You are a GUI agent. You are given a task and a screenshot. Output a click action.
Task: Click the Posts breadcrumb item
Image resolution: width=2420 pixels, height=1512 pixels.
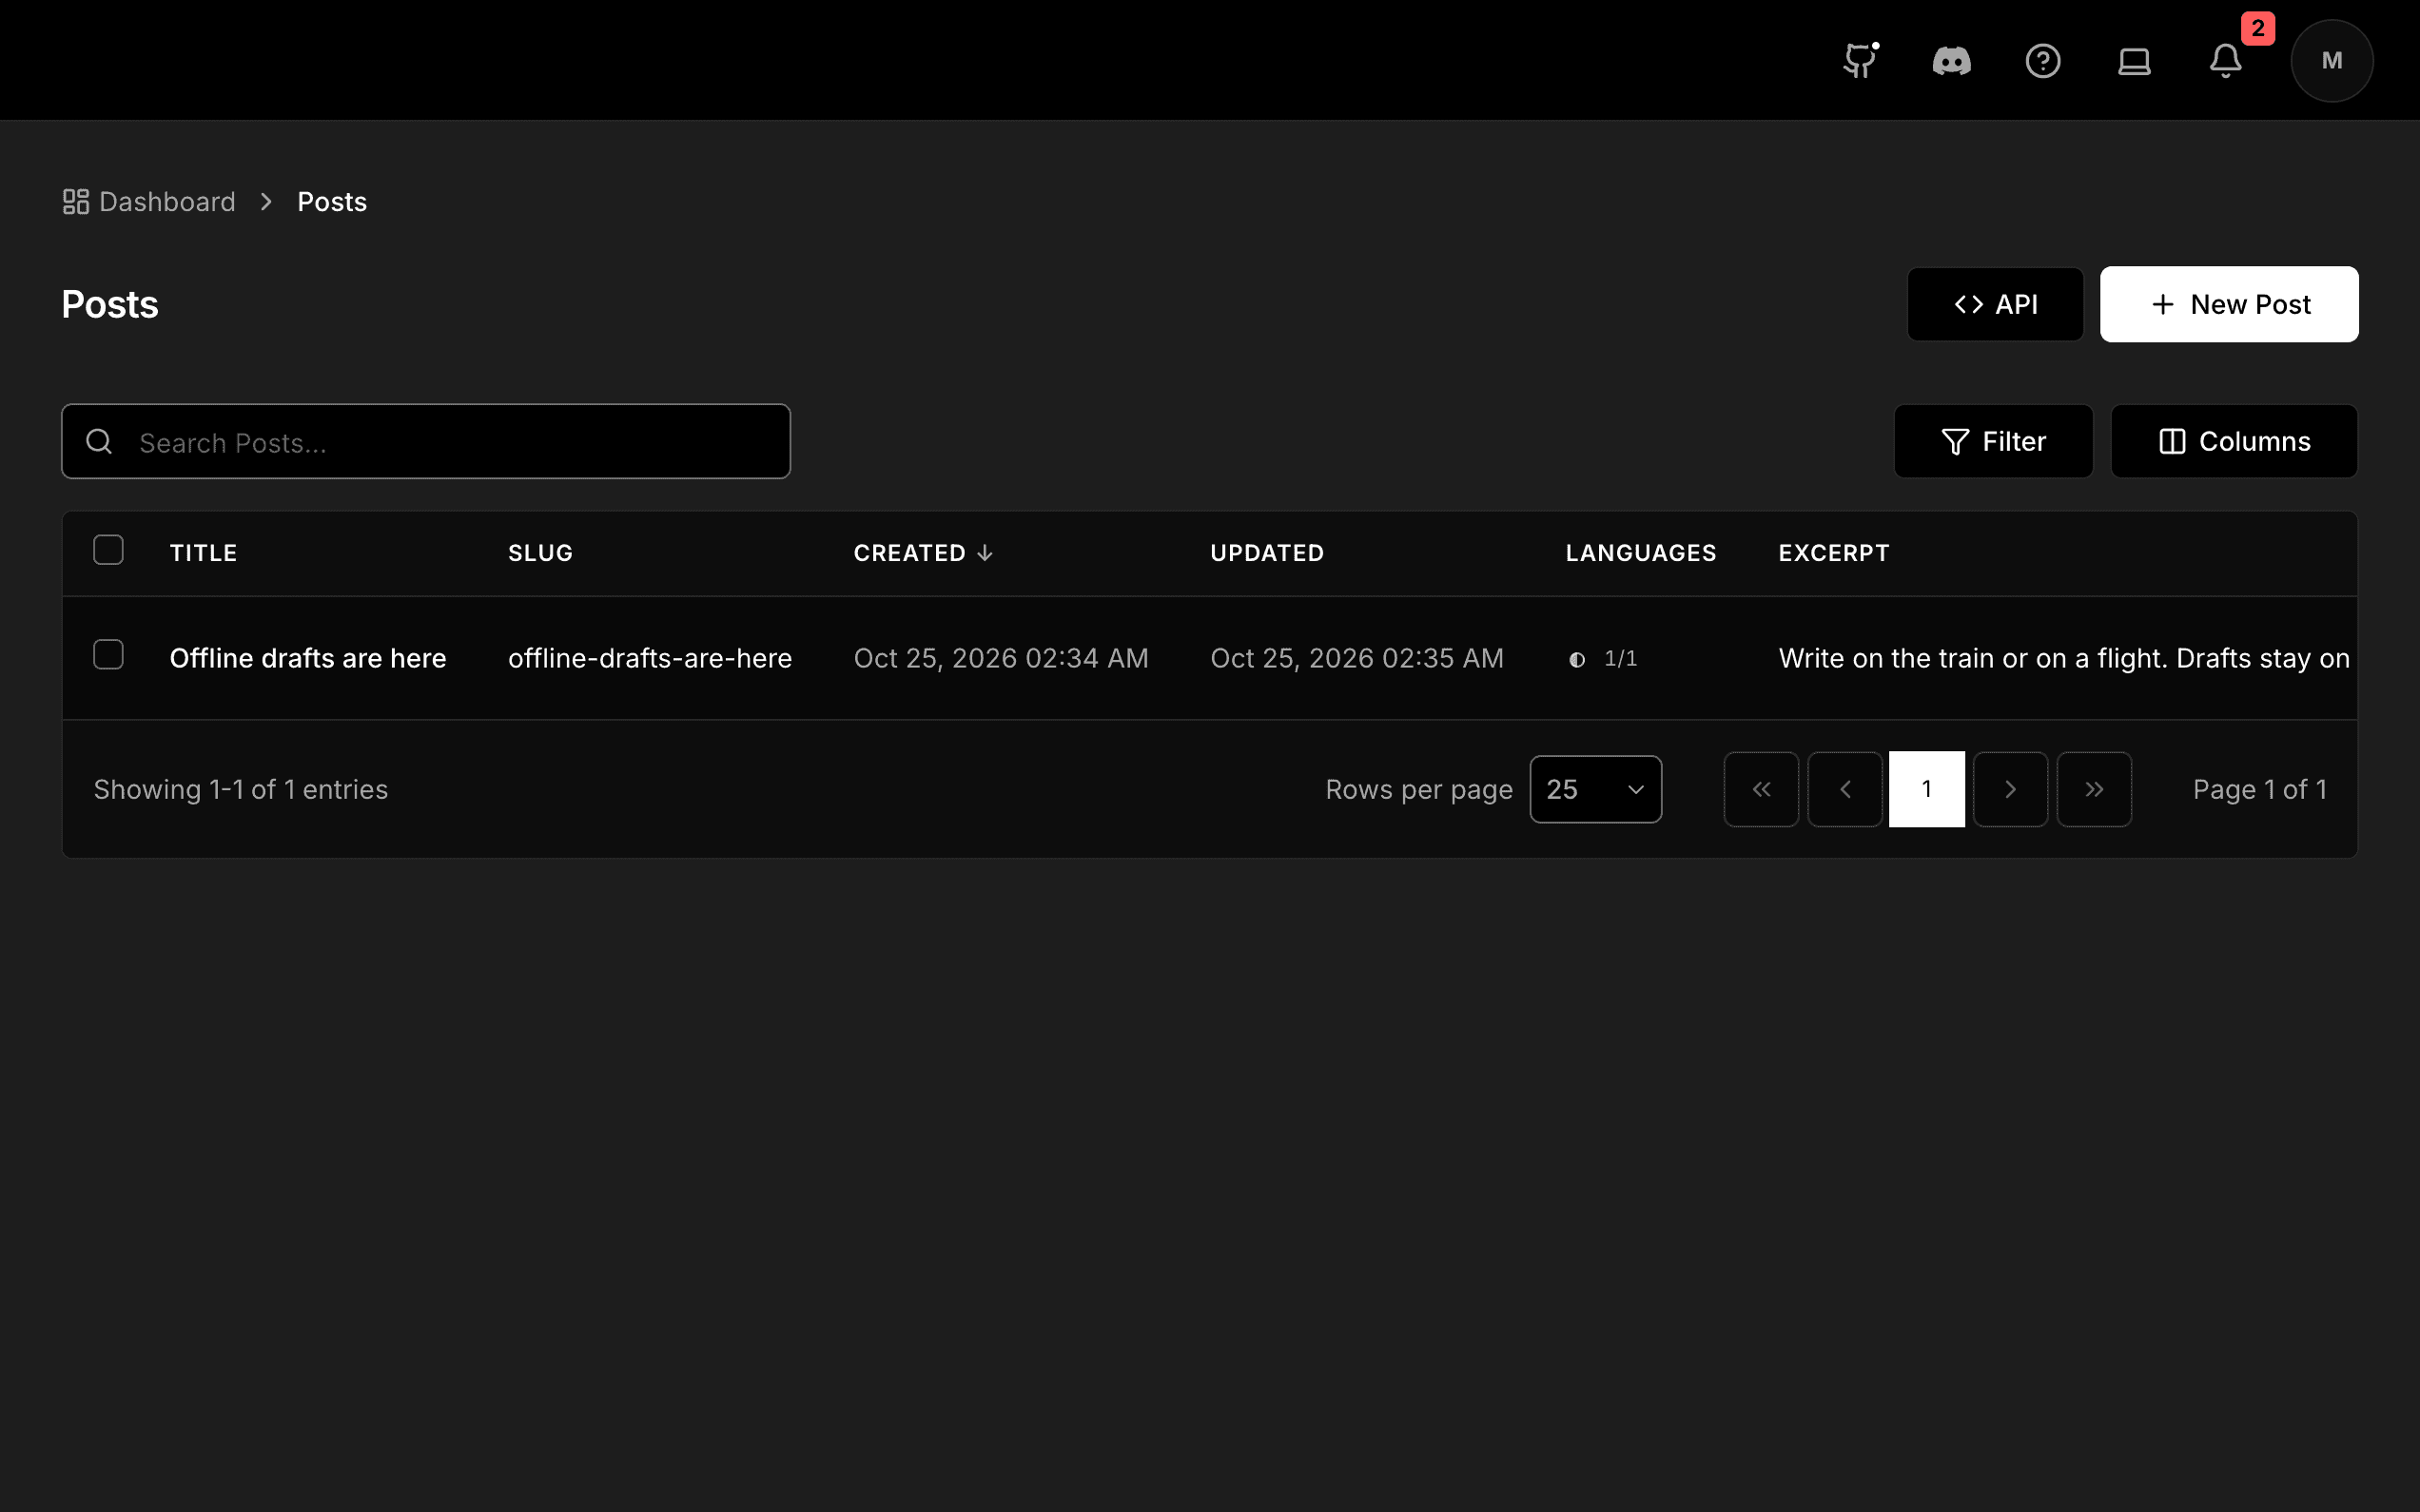[332, 202]
